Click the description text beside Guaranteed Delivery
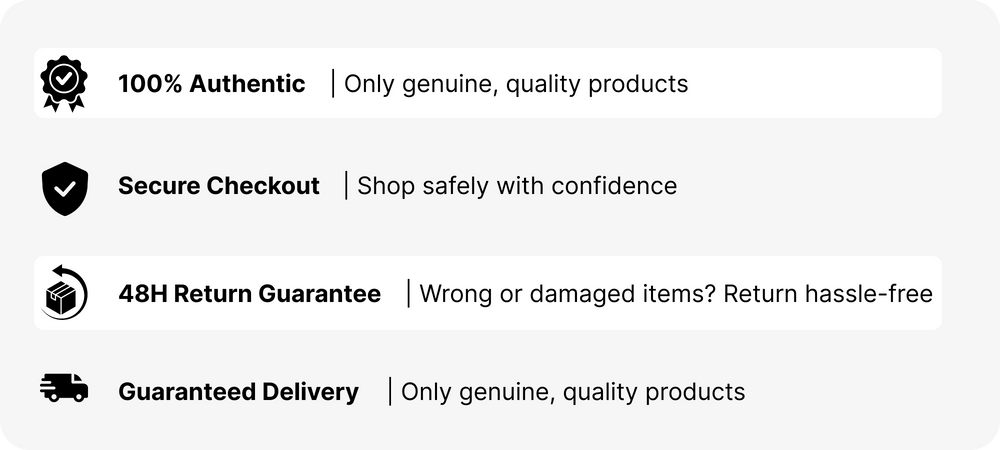This screenshot has width=1000, height=450. click(x=573, y=392)
